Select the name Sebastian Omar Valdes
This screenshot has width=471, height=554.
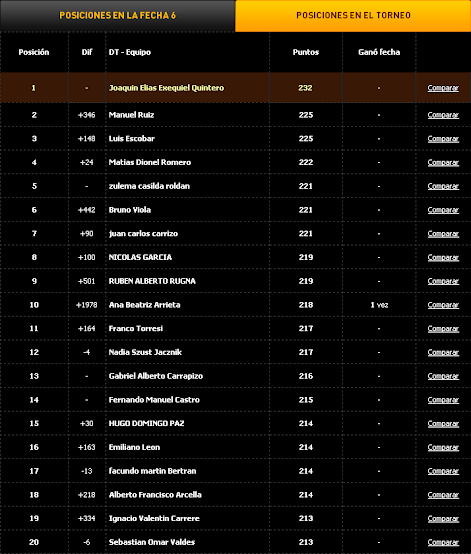152,542
